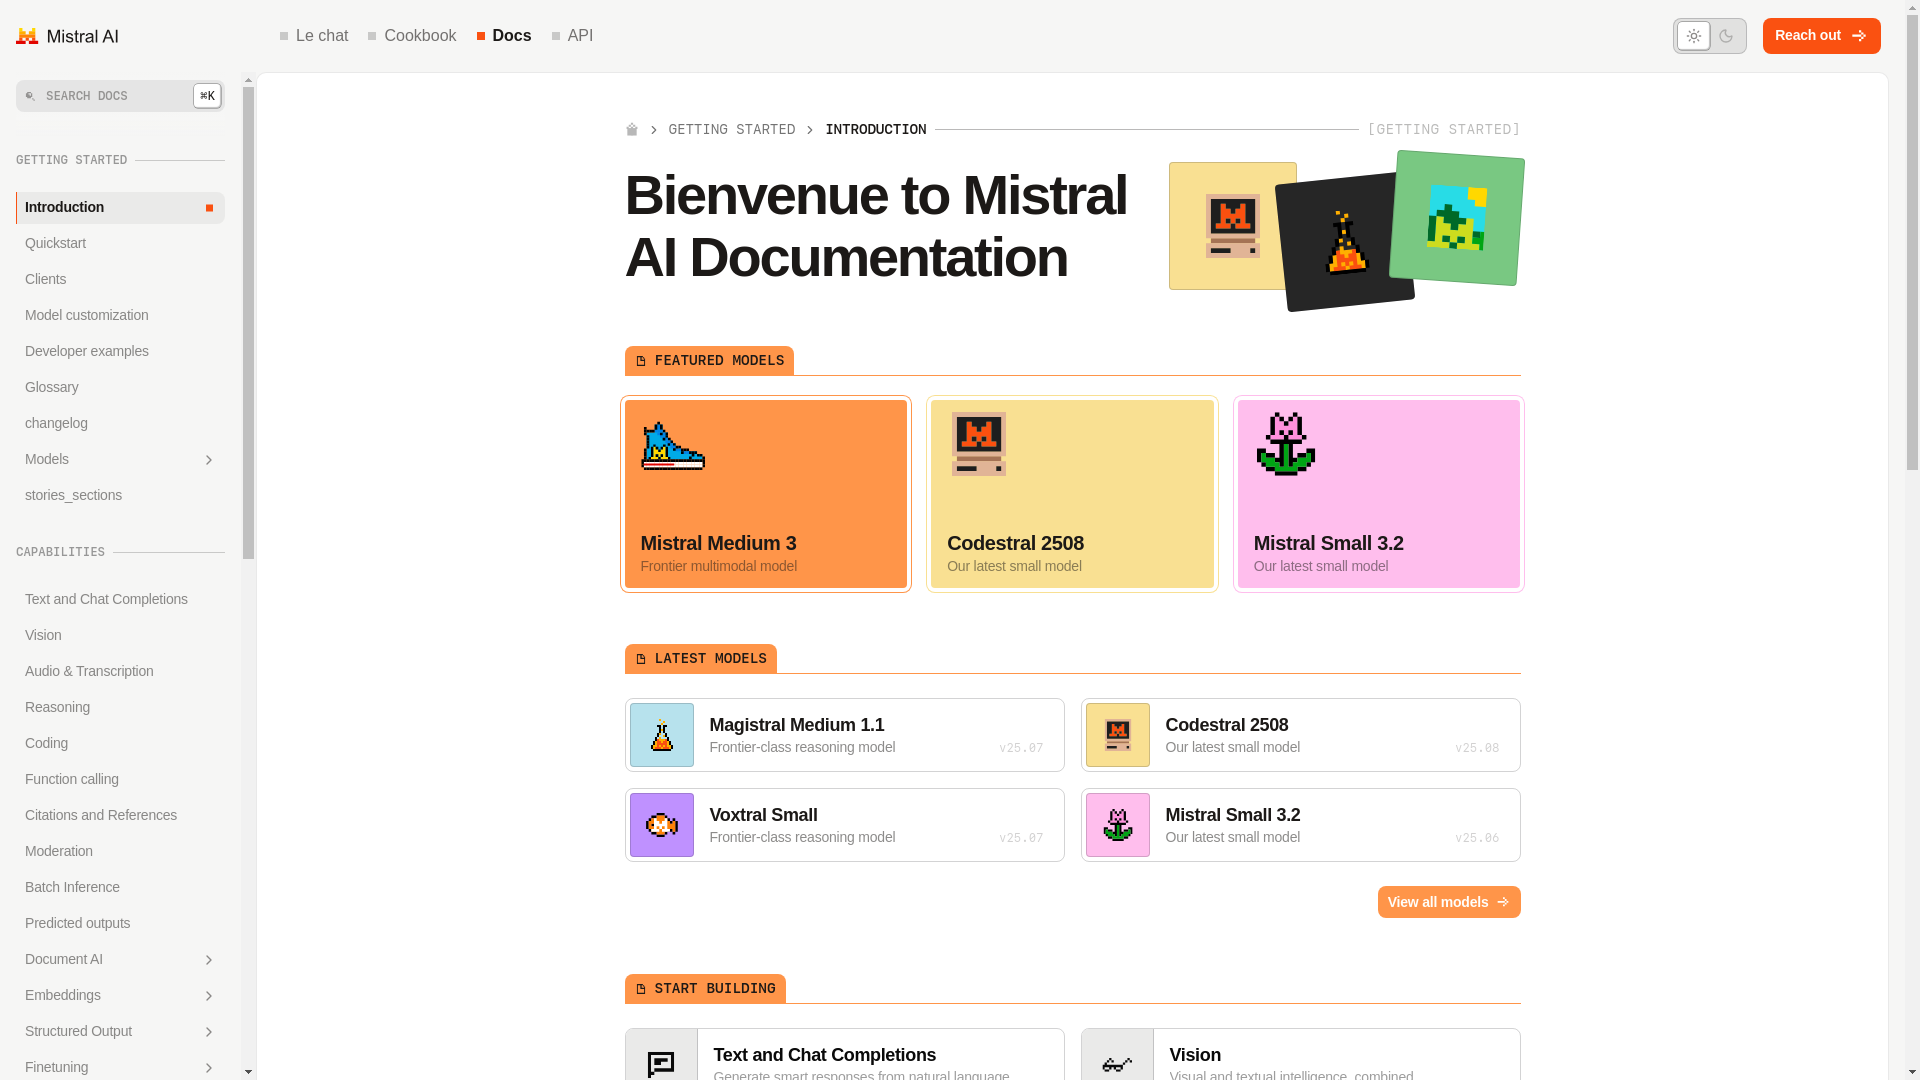
Task: Open Function calling page
Action: tap(120, 780)
